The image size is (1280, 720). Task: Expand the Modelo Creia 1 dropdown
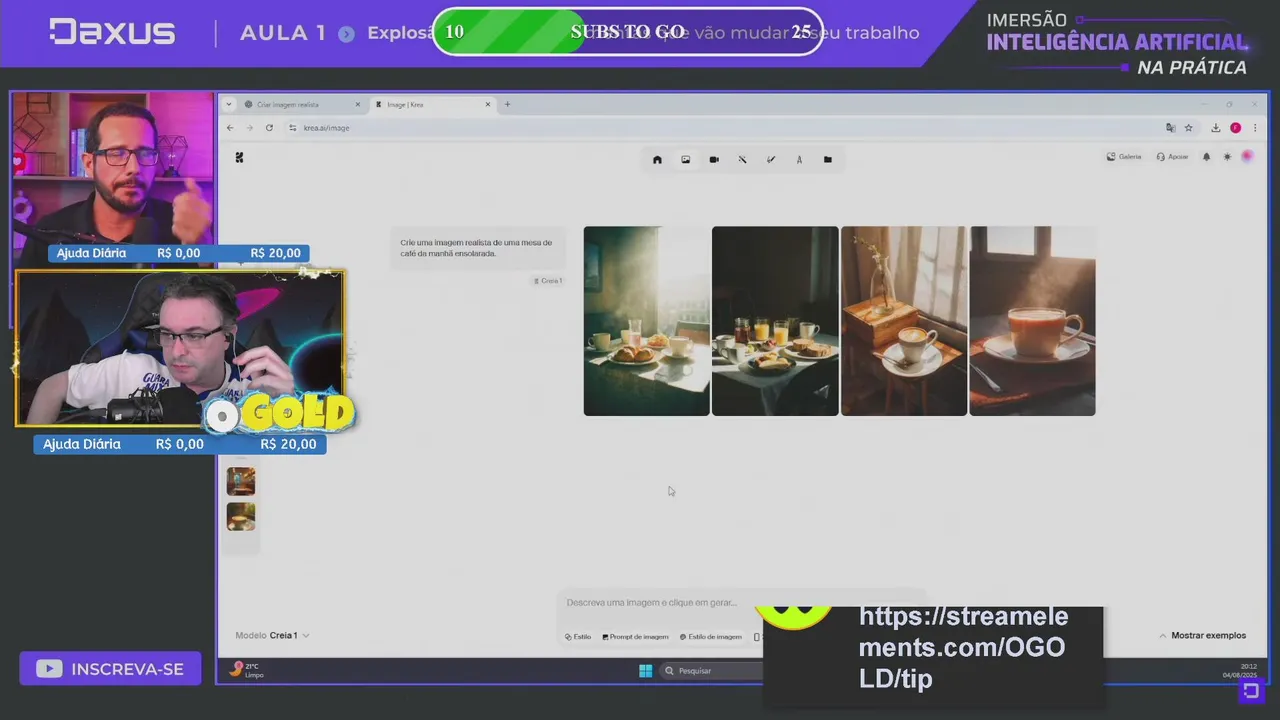[x=272, y=636]
